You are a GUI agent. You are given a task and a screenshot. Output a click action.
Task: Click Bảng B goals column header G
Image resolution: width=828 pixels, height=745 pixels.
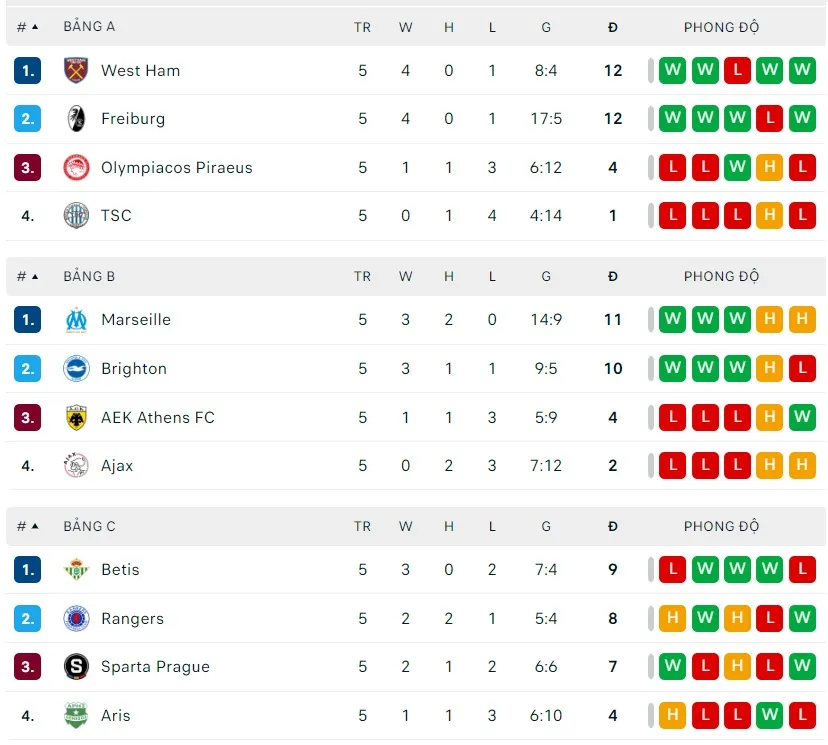[546, 277]
